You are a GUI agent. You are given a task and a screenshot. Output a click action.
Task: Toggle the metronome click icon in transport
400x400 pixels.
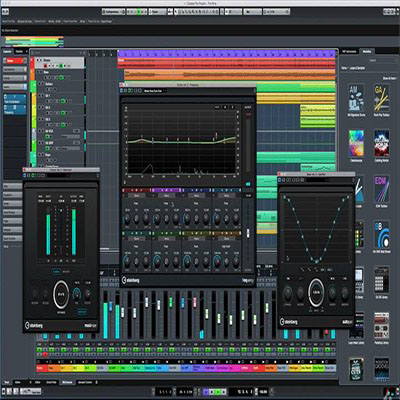tap(272, 391)
